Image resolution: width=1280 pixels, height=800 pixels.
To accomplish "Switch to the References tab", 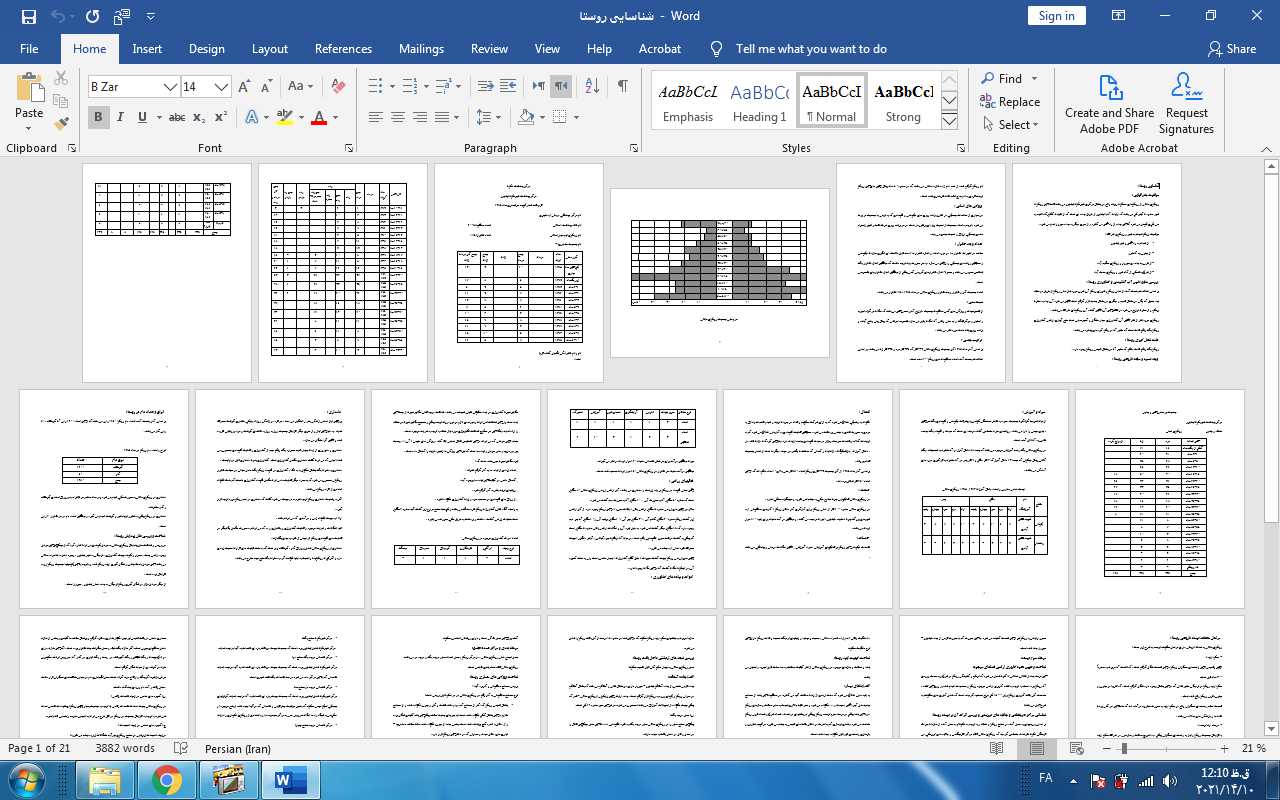I will (x=343, y=48).
